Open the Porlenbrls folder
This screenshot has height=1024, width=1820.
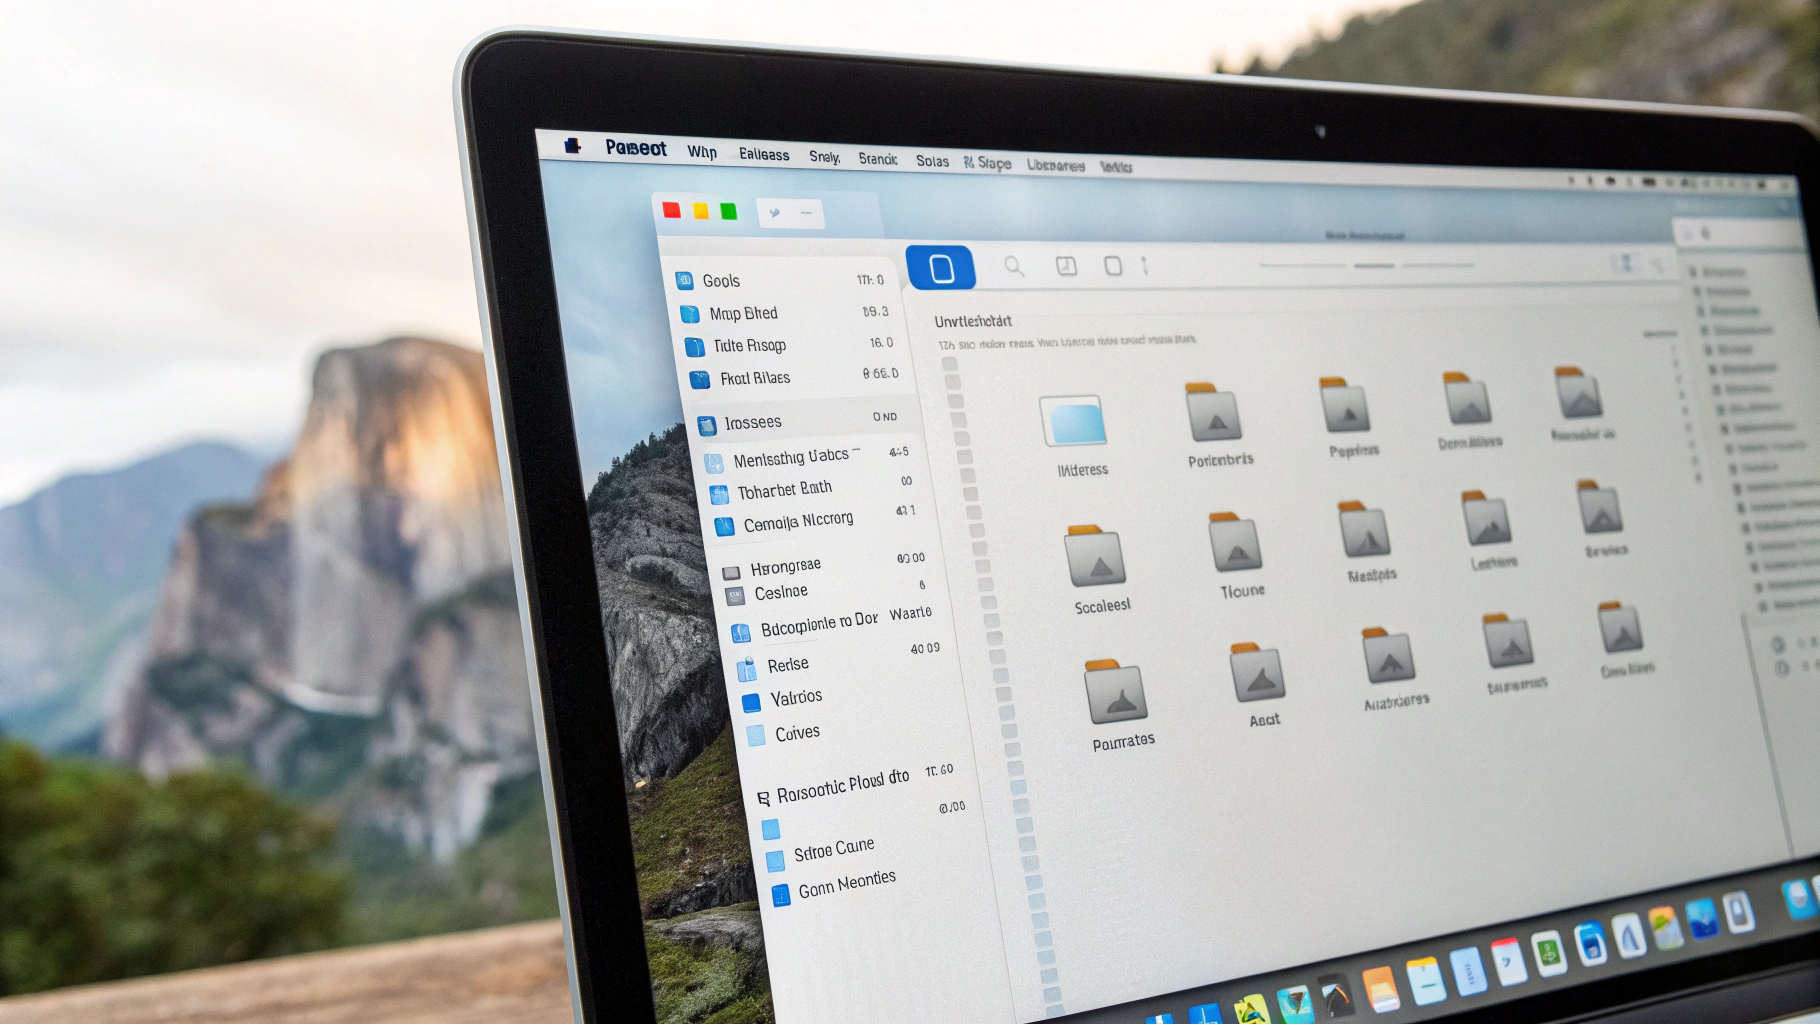coord(1213,412)
